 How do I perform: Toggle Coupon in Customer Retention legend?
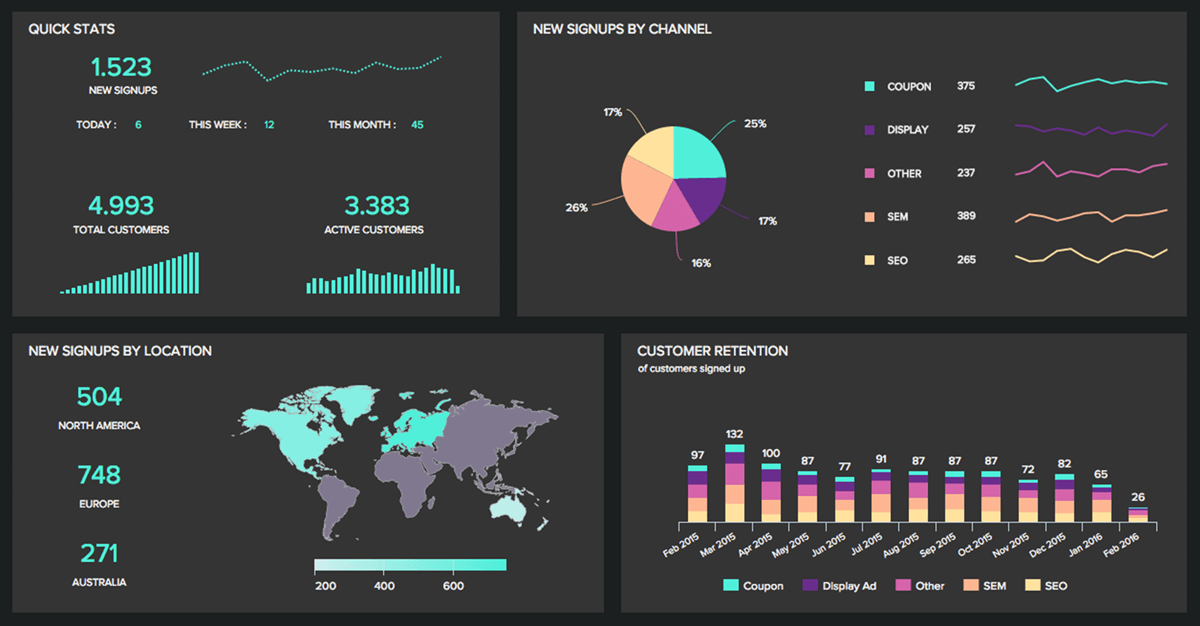730,585
